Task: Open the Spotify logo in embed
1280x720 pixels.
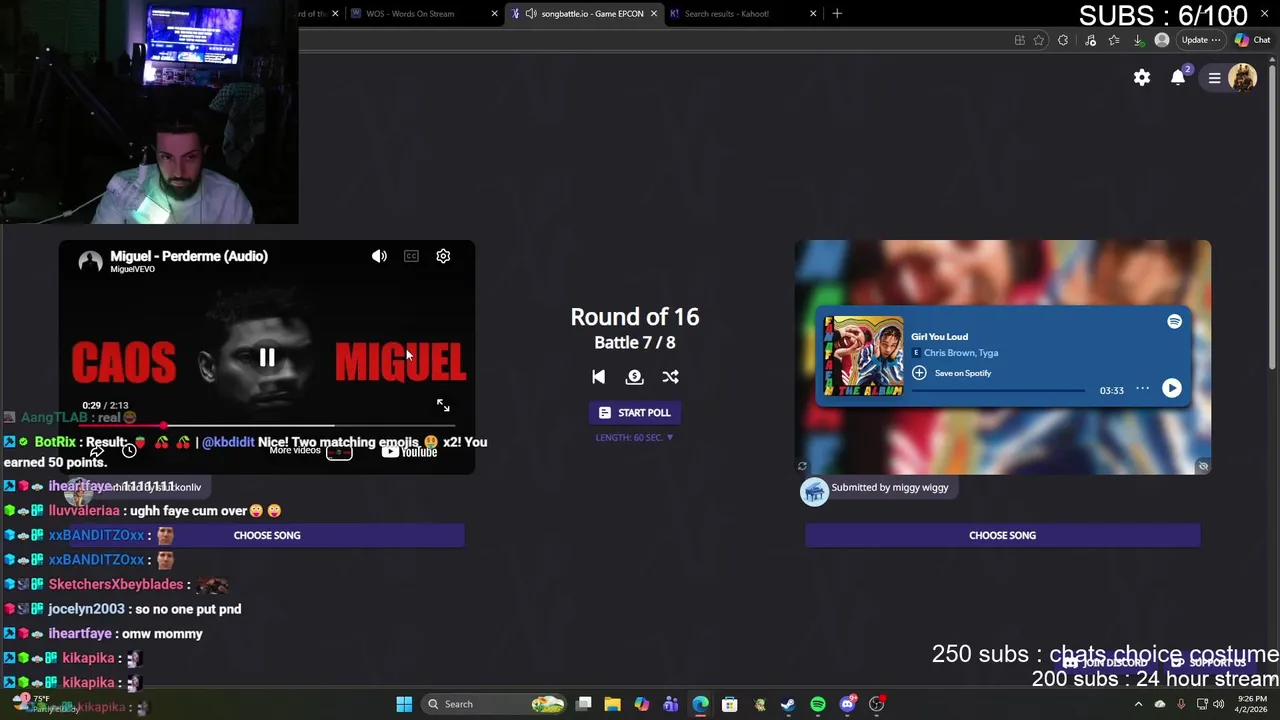Action: pyautogui.click(x=1174, y=321)
